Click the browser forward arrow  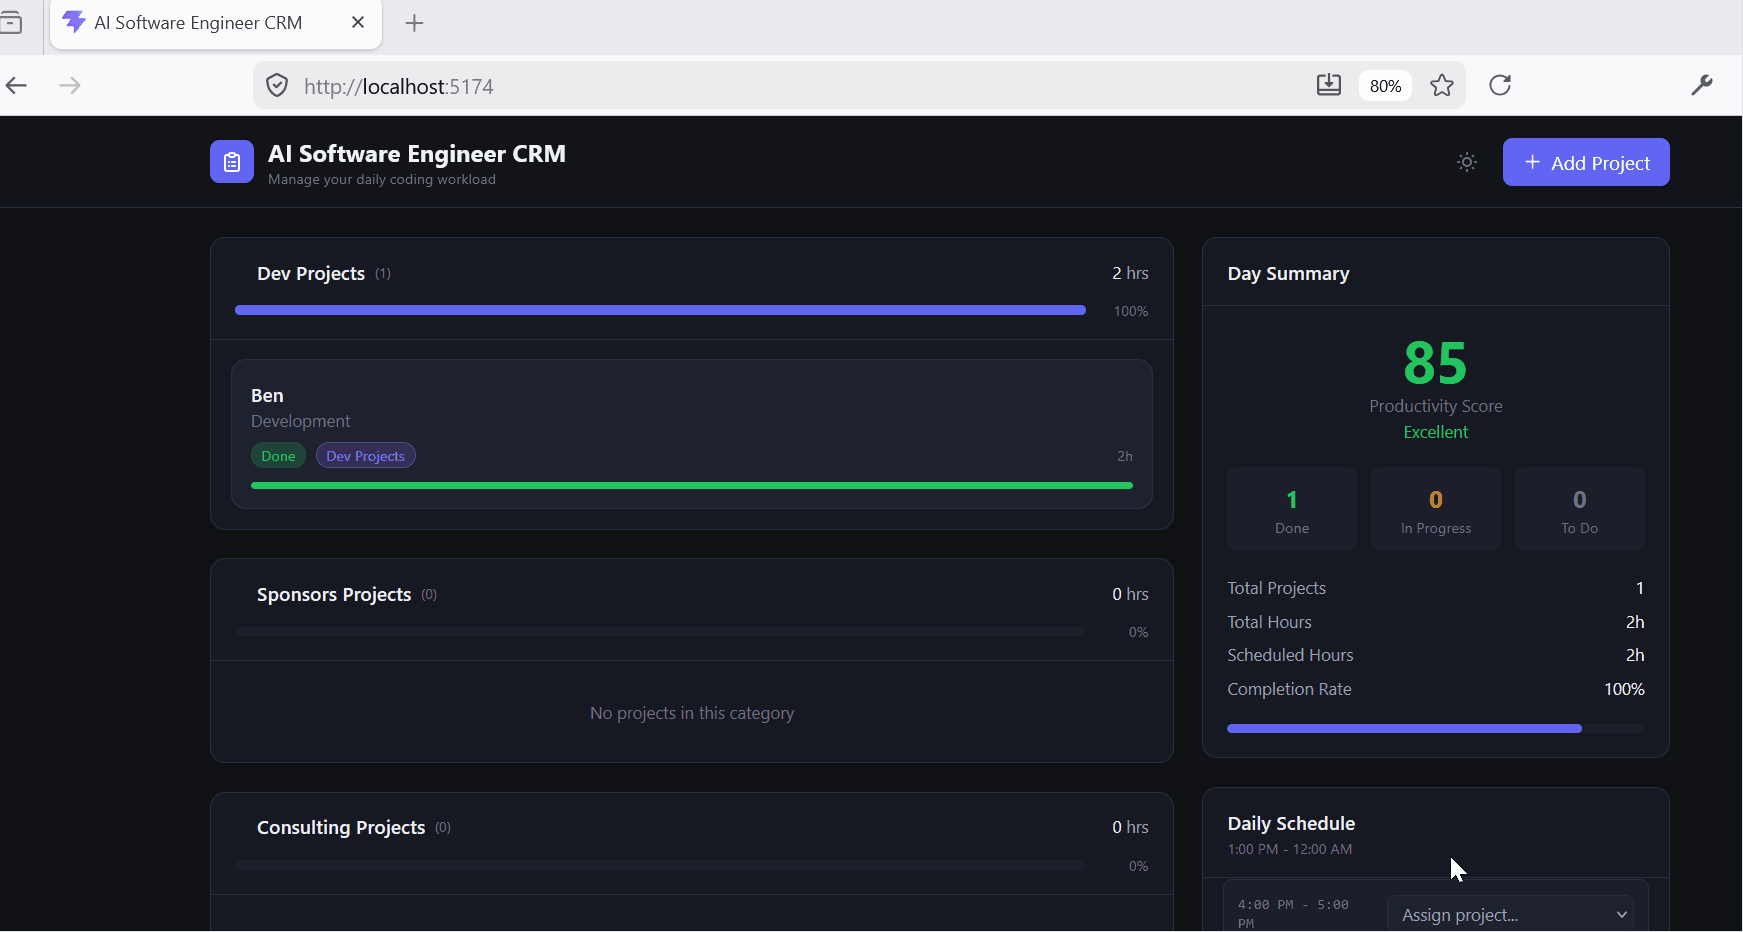point(70,86)
